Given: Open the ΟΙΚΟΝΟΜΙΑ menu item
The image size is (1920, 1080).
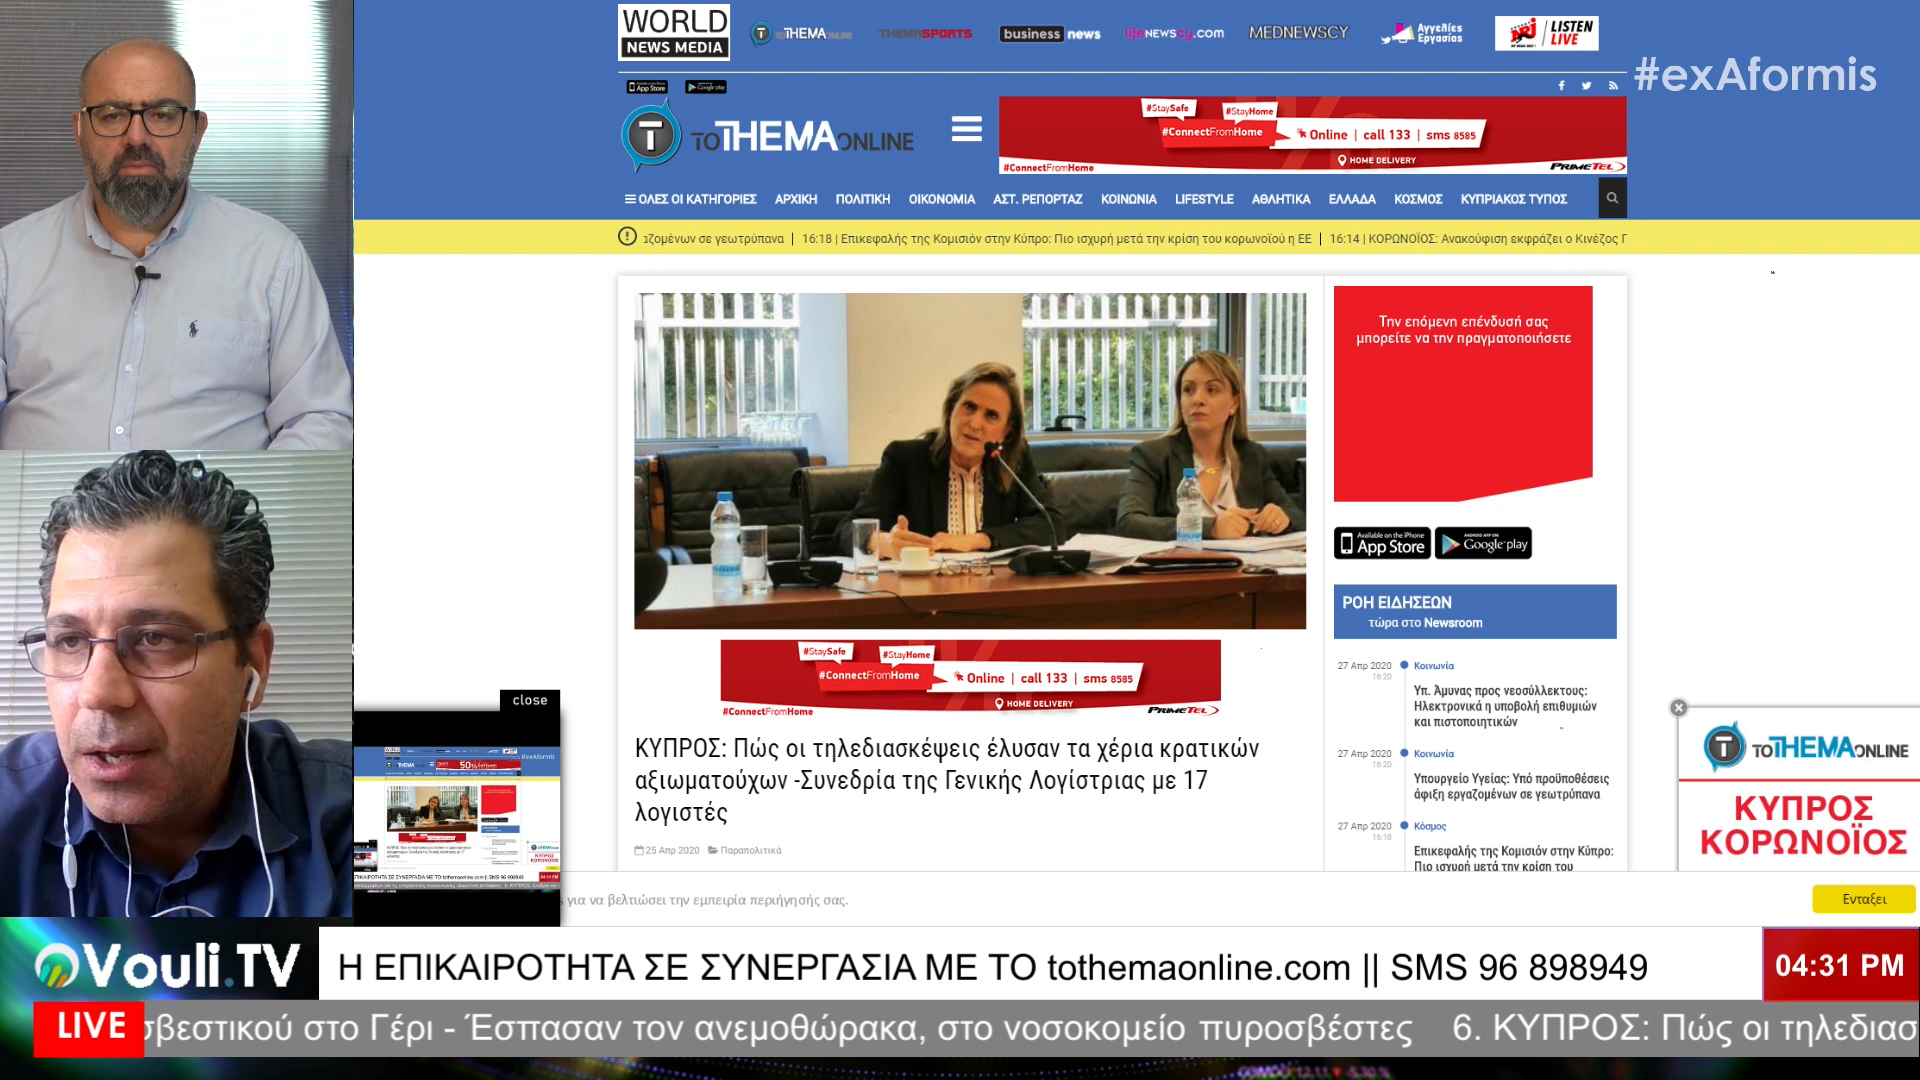Looking at the screenshot, I should pos(941,199).
